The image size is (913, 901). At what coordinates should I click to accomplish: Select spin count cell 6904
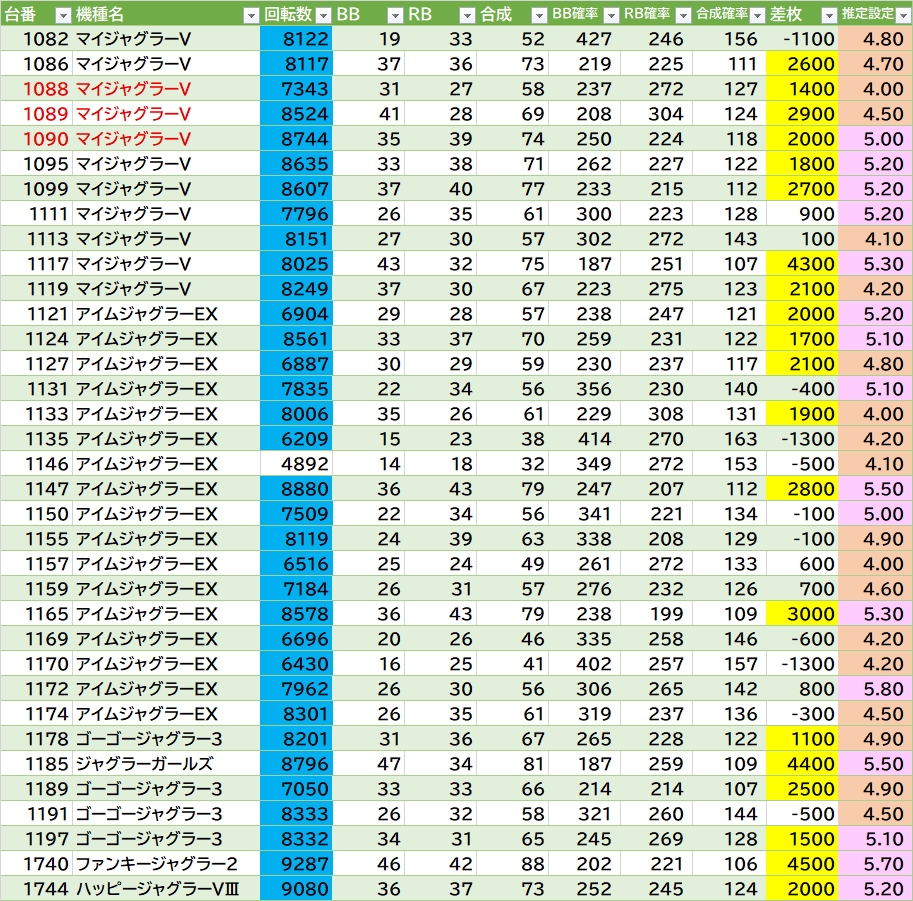coord(296,315)
